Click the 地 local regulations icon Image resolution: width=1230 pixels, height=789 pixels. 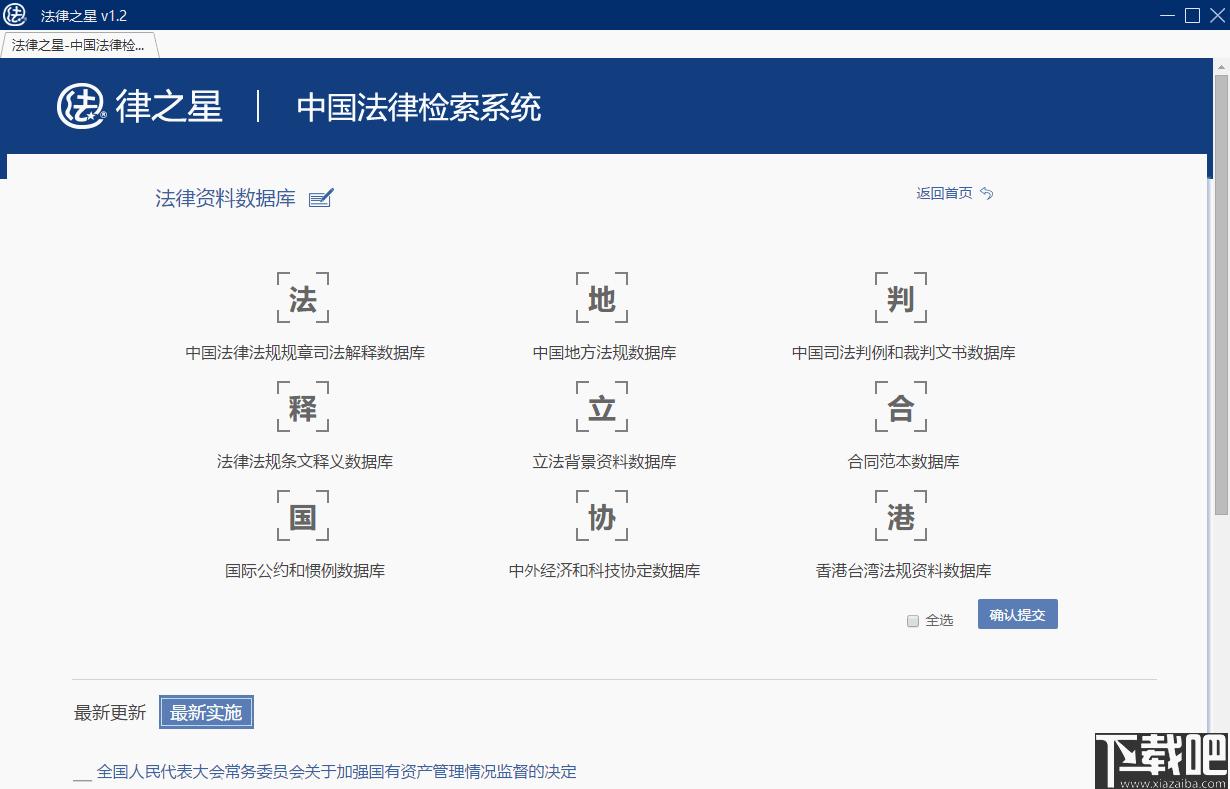coord(602,299)
